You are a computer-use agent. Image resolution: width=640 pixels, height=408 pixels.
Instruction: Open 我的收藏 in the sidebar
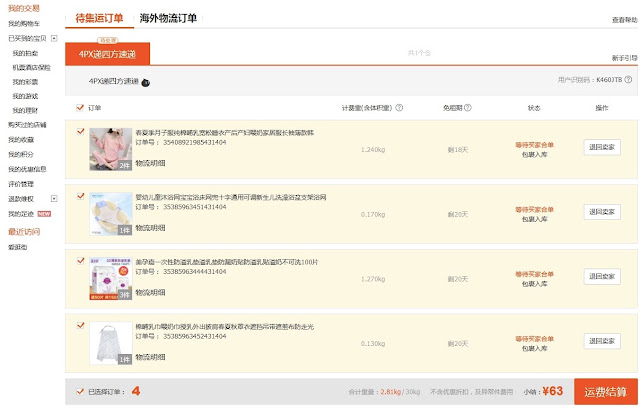click(x=21, y=140)
